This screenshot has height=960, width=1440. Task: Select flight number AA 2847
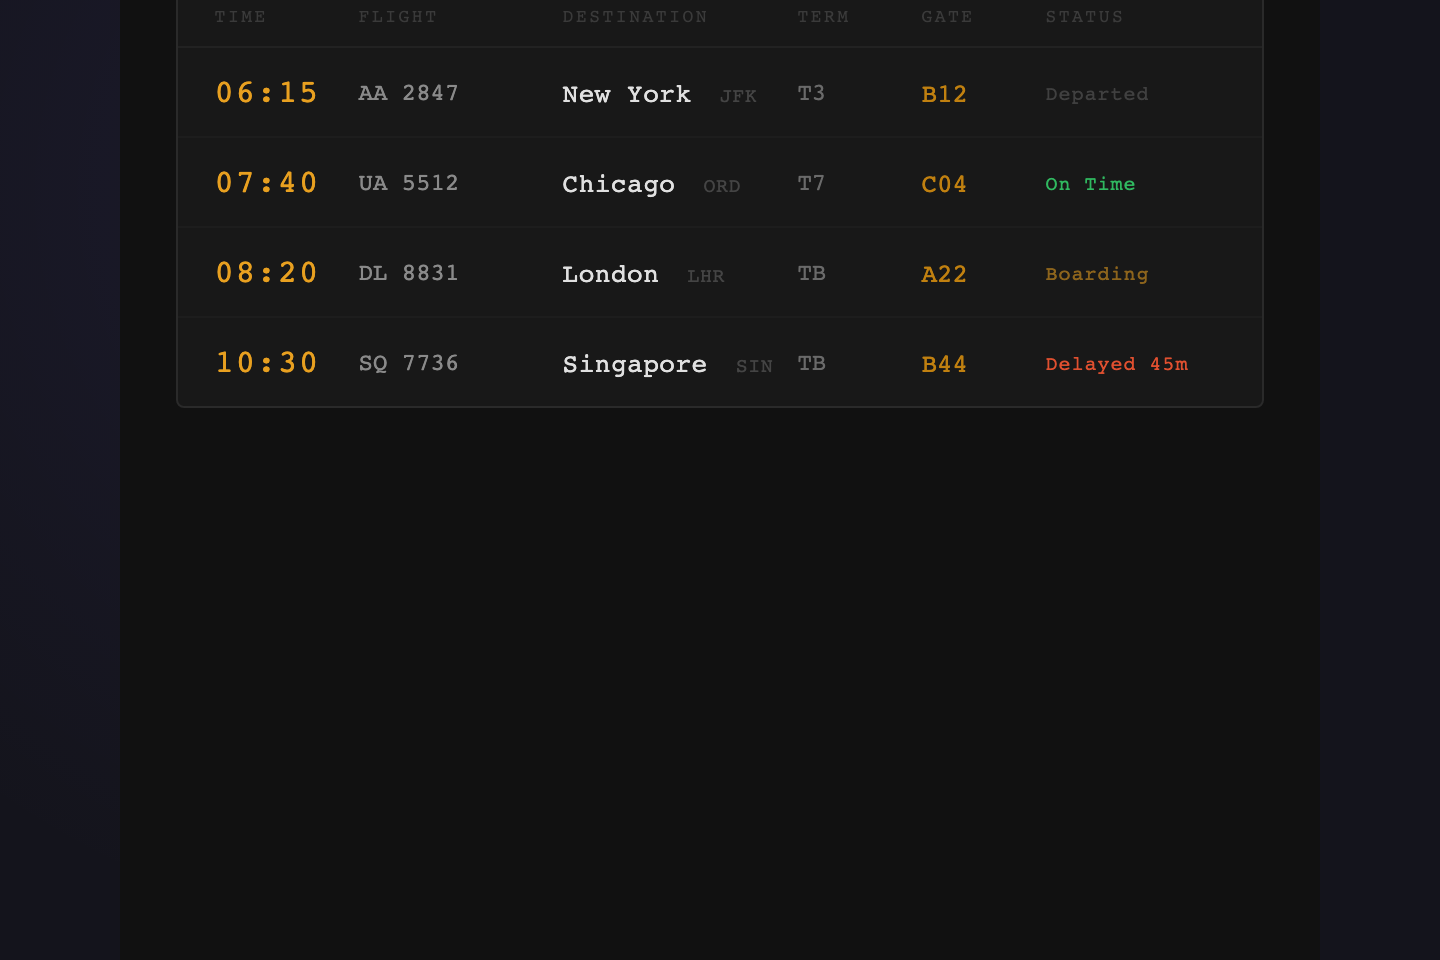click(409, 93)
